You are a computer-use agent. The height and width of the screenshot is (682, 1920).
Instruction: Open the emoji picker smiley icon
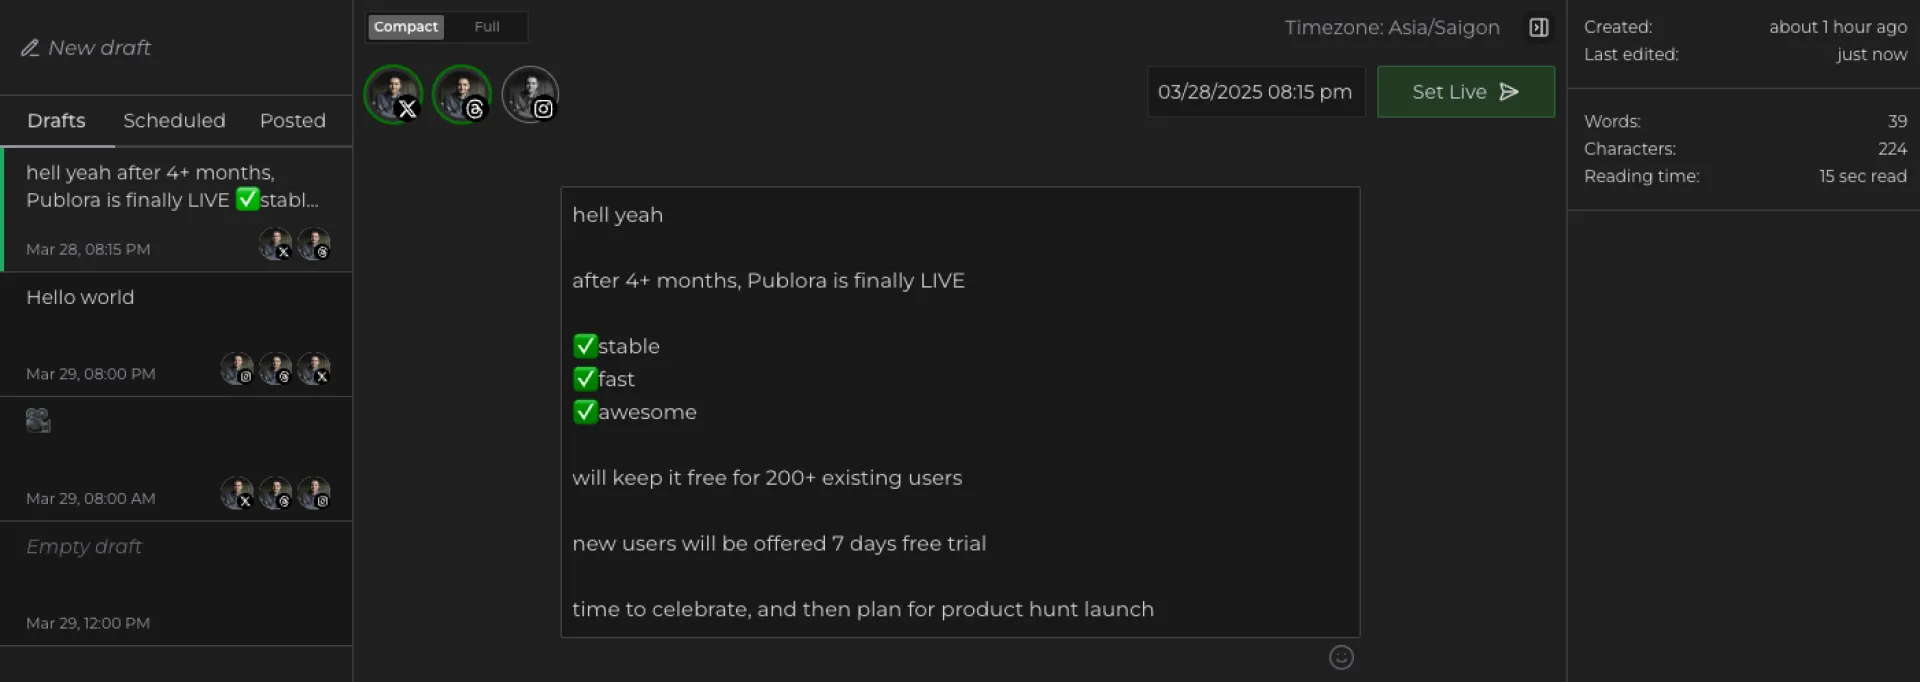click(1341, 657)
